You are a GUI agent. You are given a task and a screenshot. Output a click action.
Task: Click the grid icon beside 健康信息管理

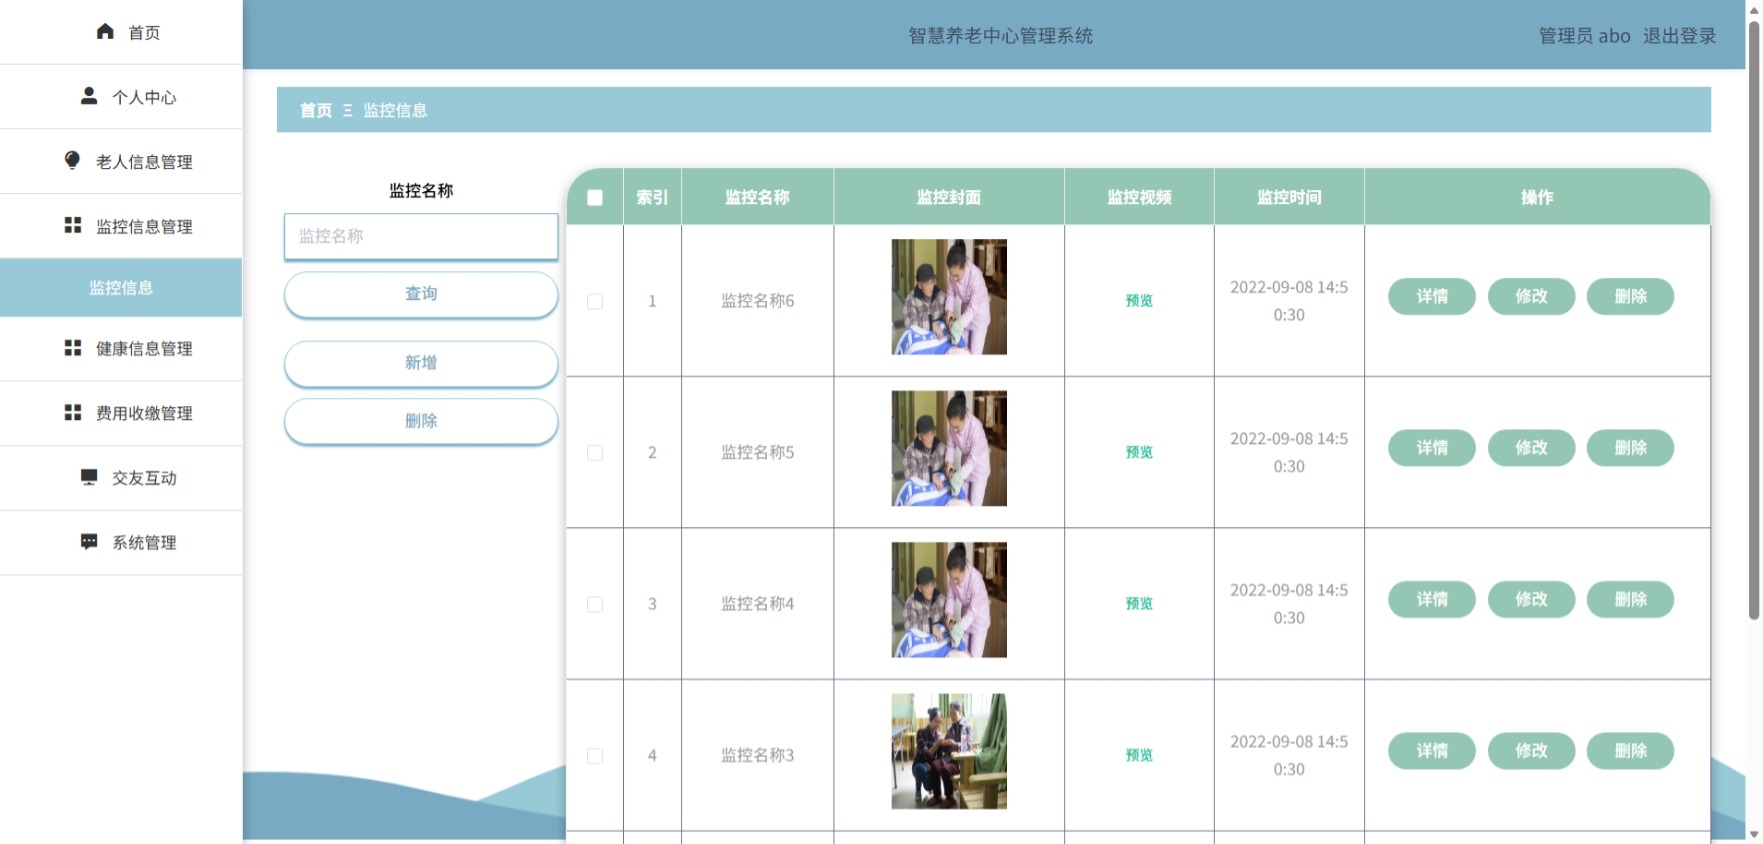(x=73, y=347)
